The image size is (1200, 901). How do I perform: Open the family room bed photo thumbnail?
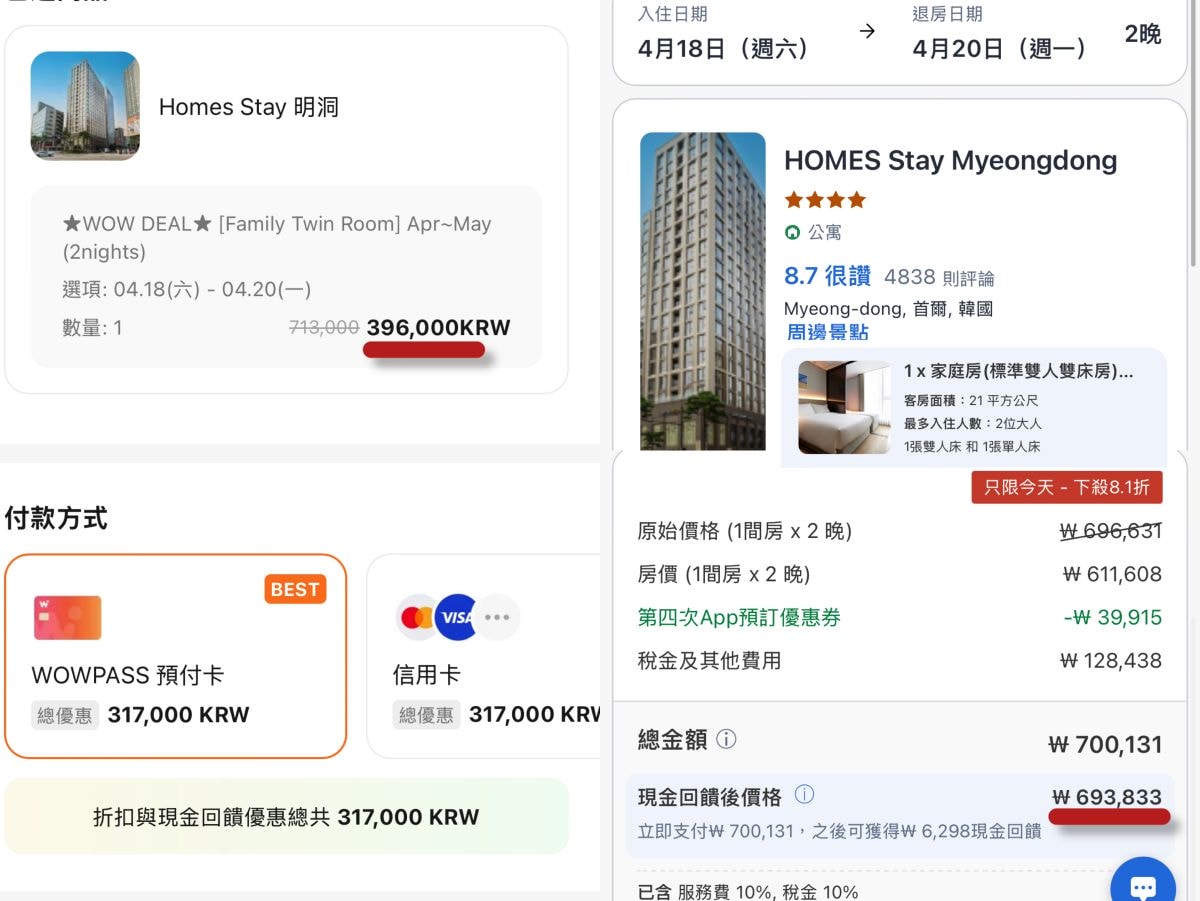click(844, 407)
